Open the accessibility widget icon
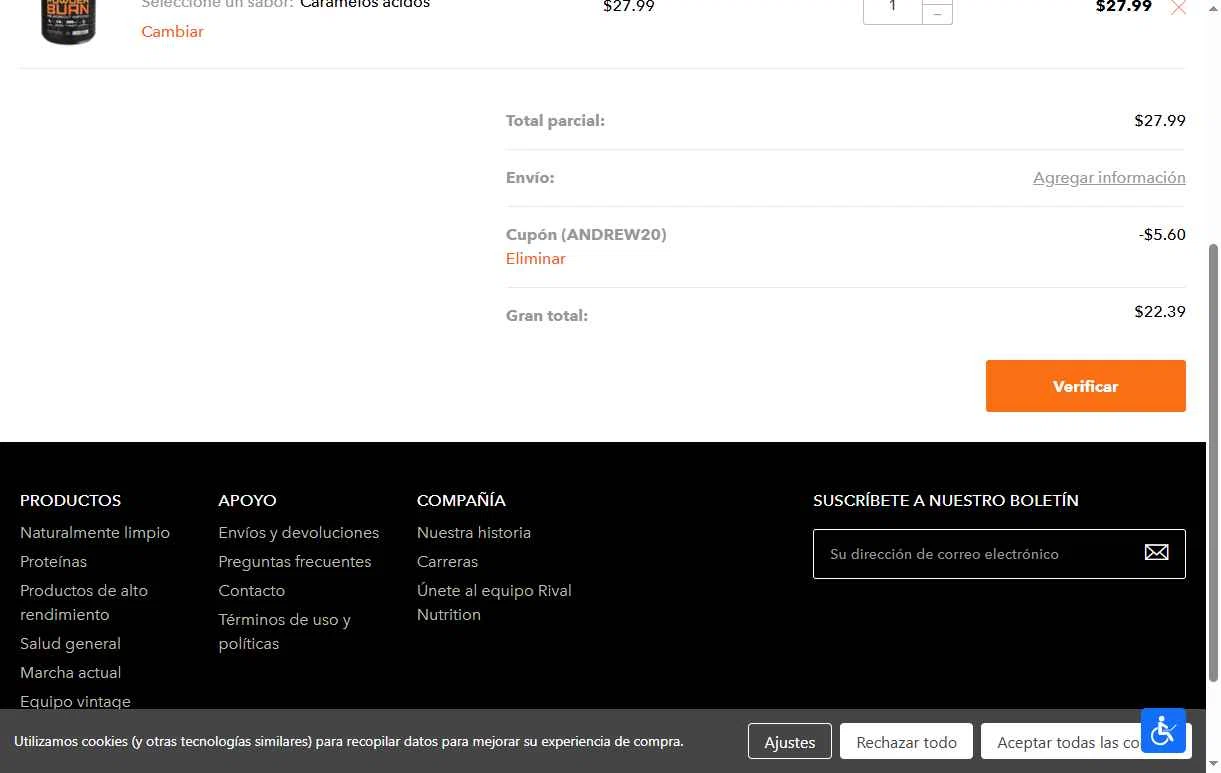This screenshot has width=1221, height=773. coord(1163,731)
